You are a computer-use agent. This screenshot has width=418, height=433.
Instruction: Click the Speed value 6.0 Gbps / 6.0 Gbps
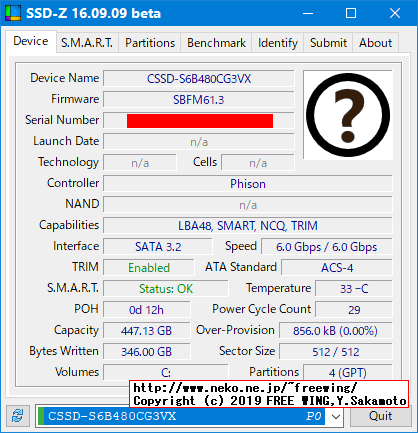pos(327,247)
